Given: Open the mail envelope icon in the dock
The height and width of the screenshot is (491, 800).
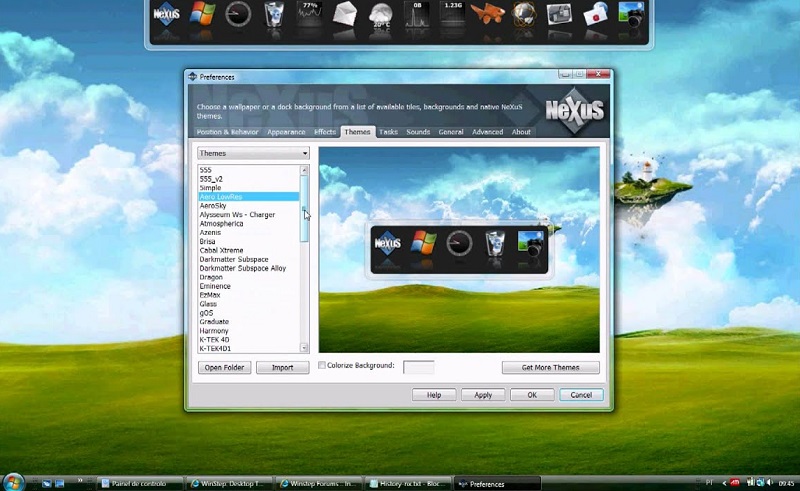Looking at the screenshot, I should pyautogui.click(x=345, y=14).
